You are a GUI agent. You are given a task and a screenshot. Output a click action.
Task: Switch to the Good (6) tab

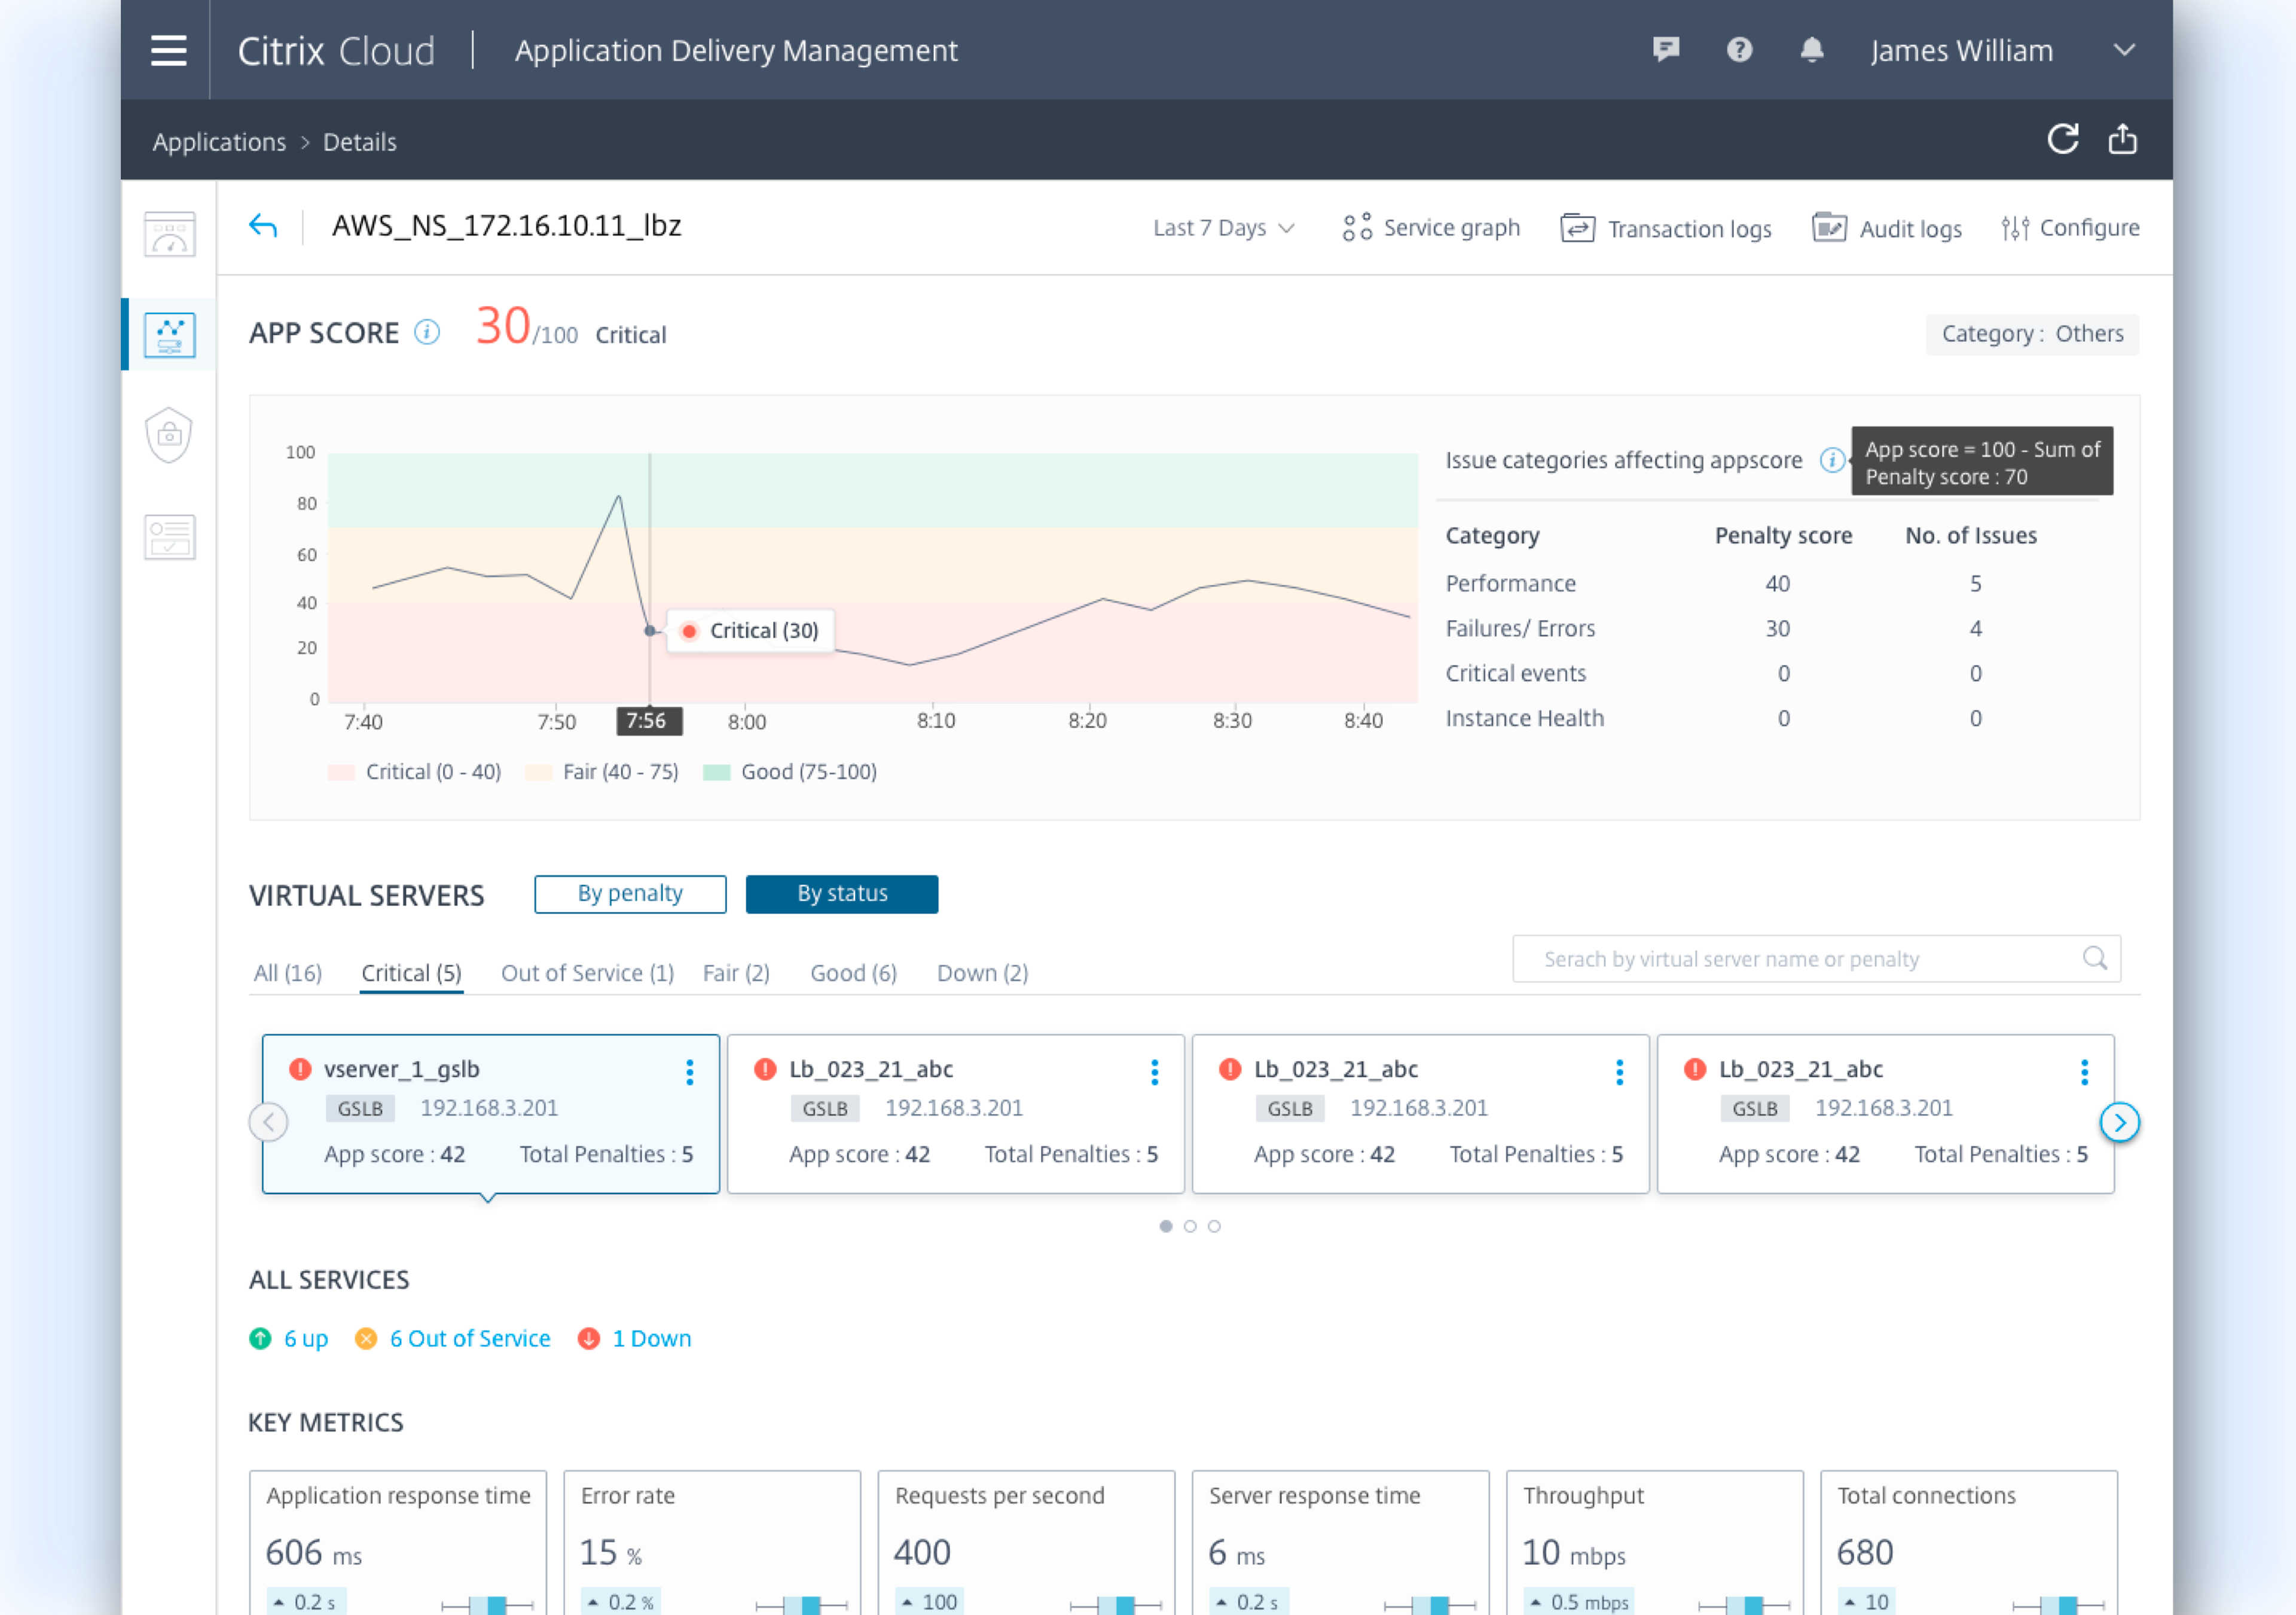pyautogui.click(x=853, y=973)
